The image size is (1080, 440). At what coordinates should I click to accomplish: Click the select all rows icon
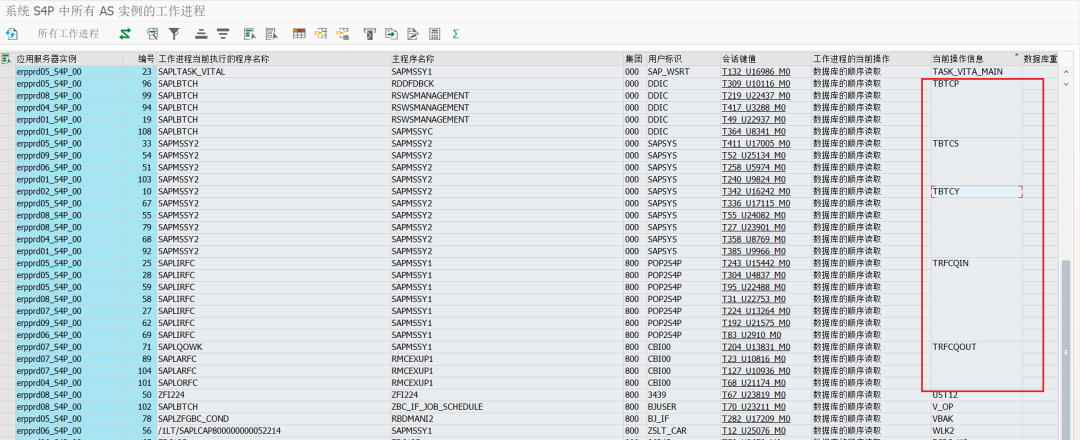click(x=249, y=33)
